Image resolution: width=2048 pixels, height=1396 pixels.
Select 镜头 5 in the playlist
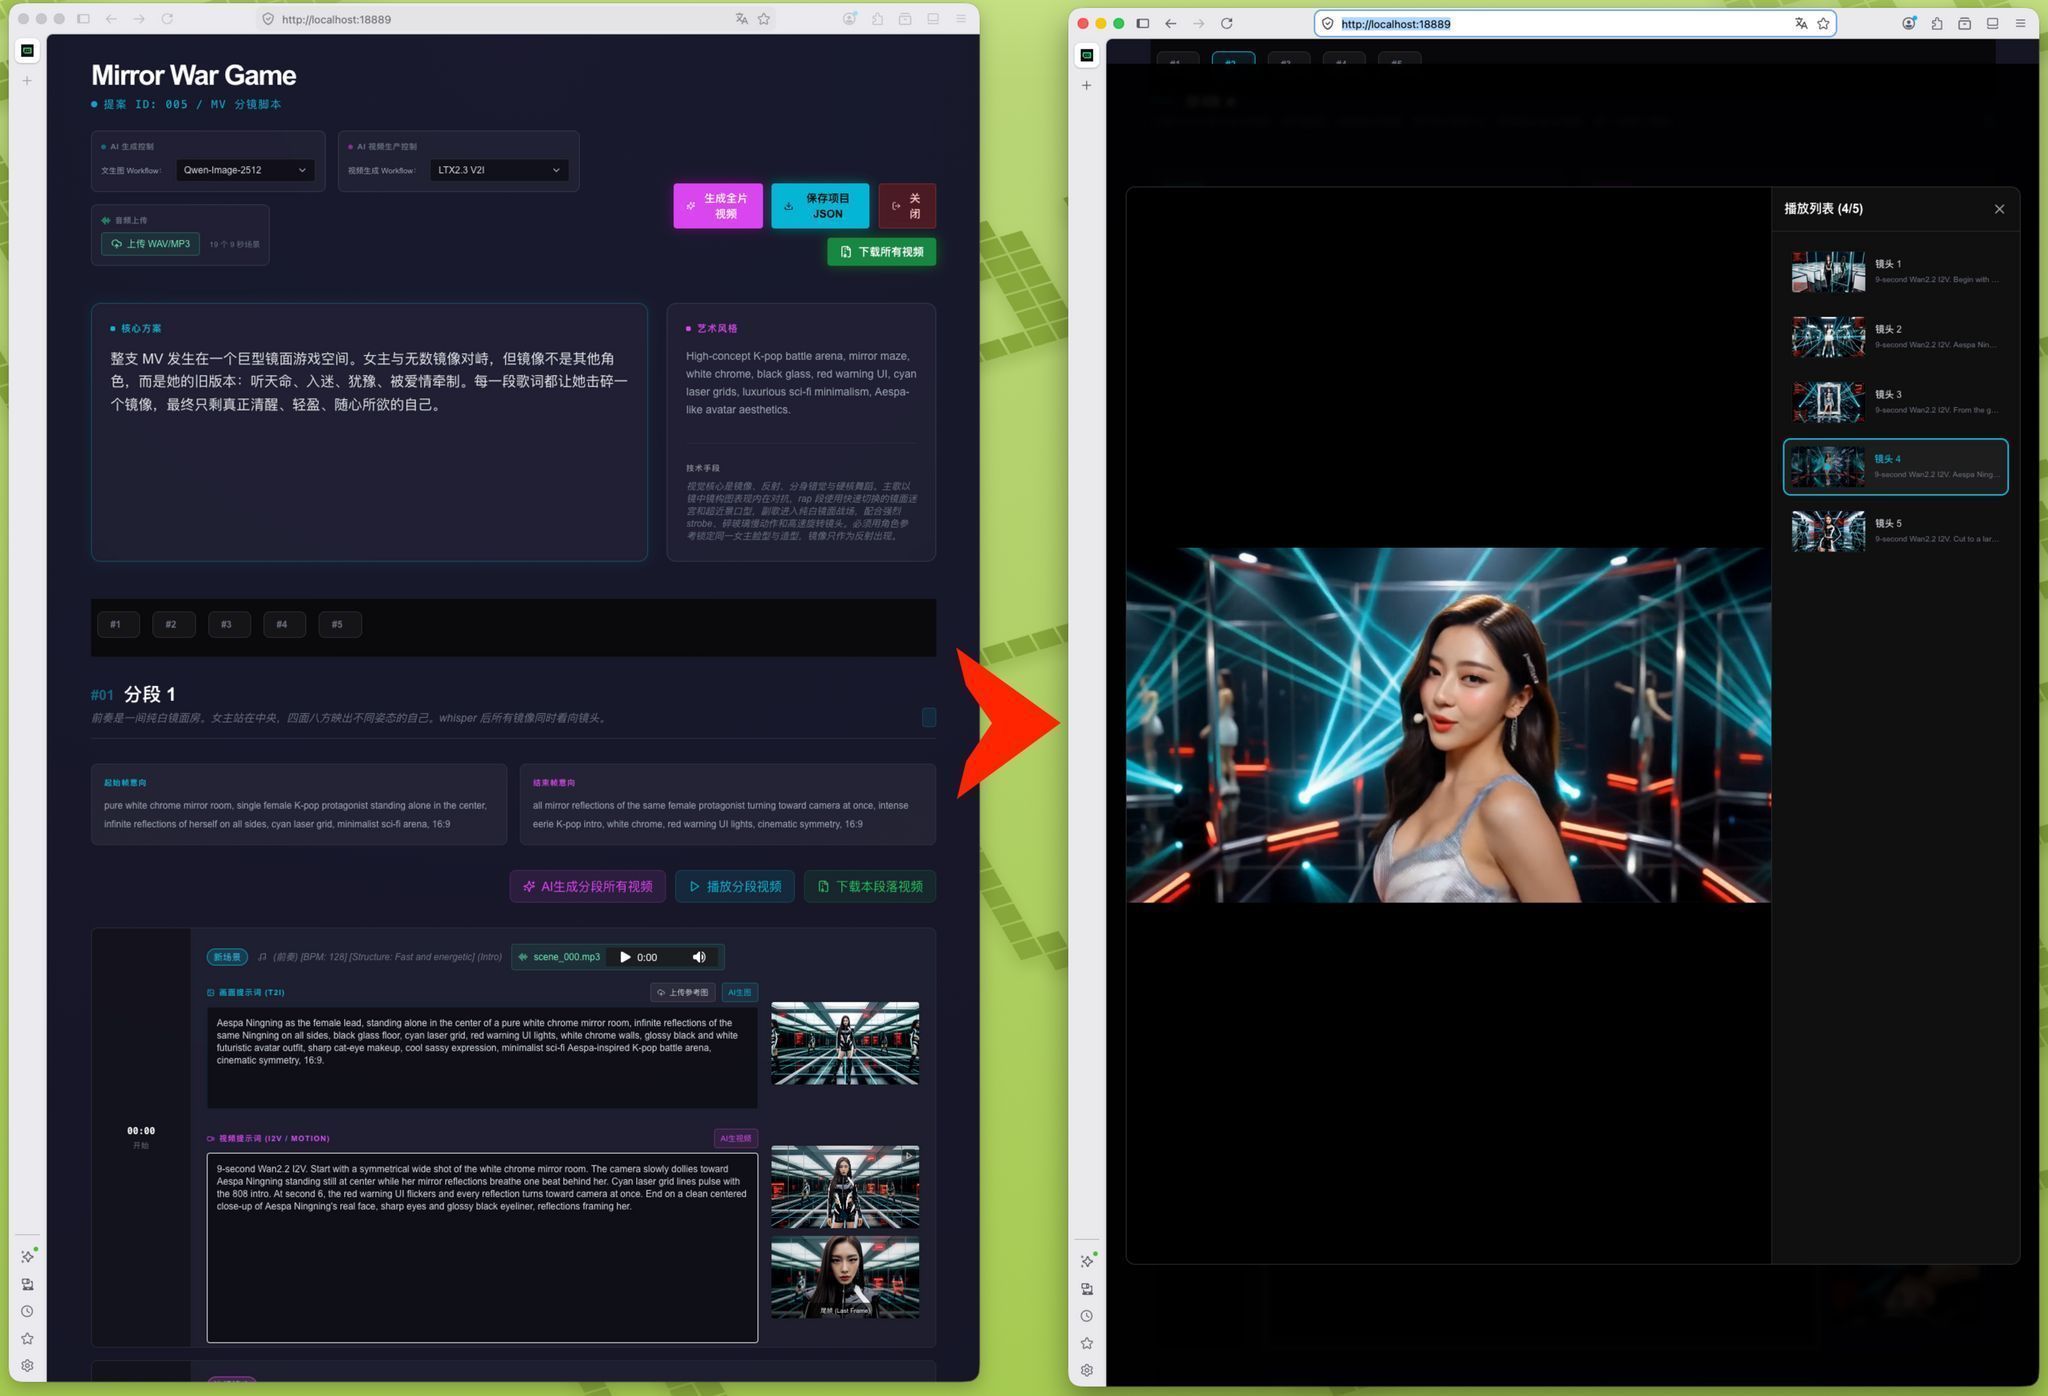[x=1895, y=531]
